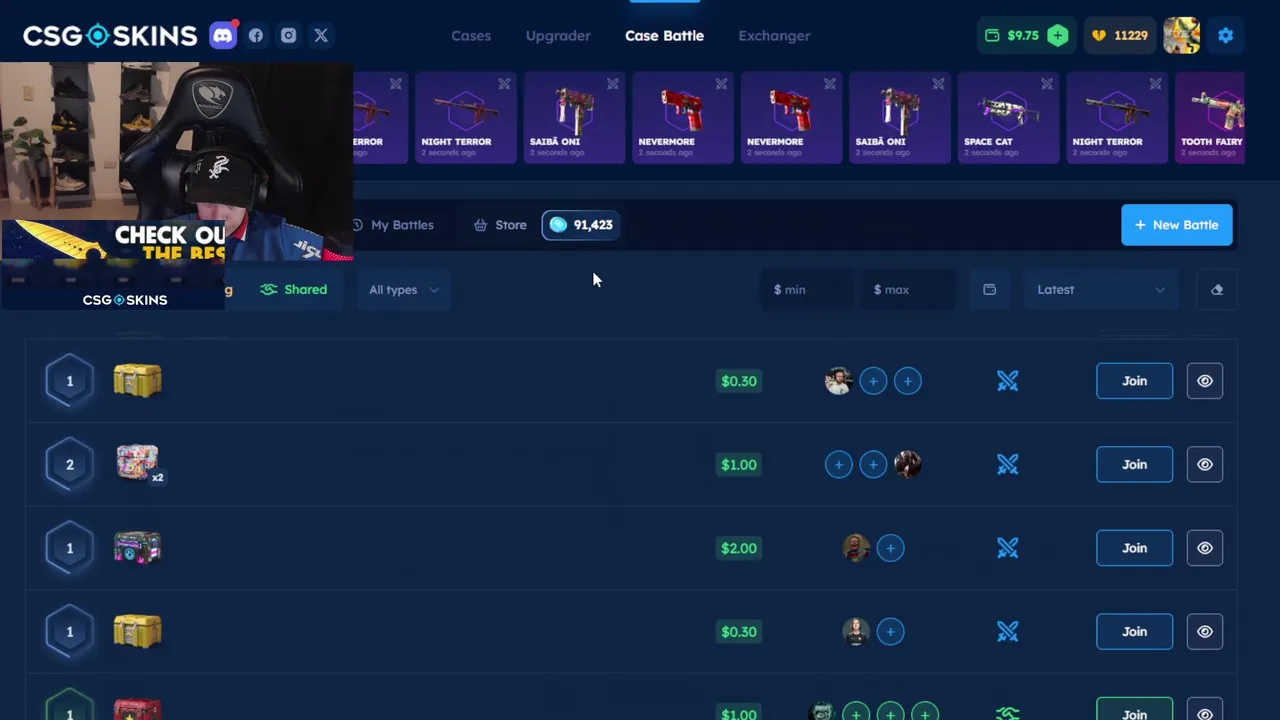
Task: Click the Space Cat drop card
Action: pos(1008,117)
